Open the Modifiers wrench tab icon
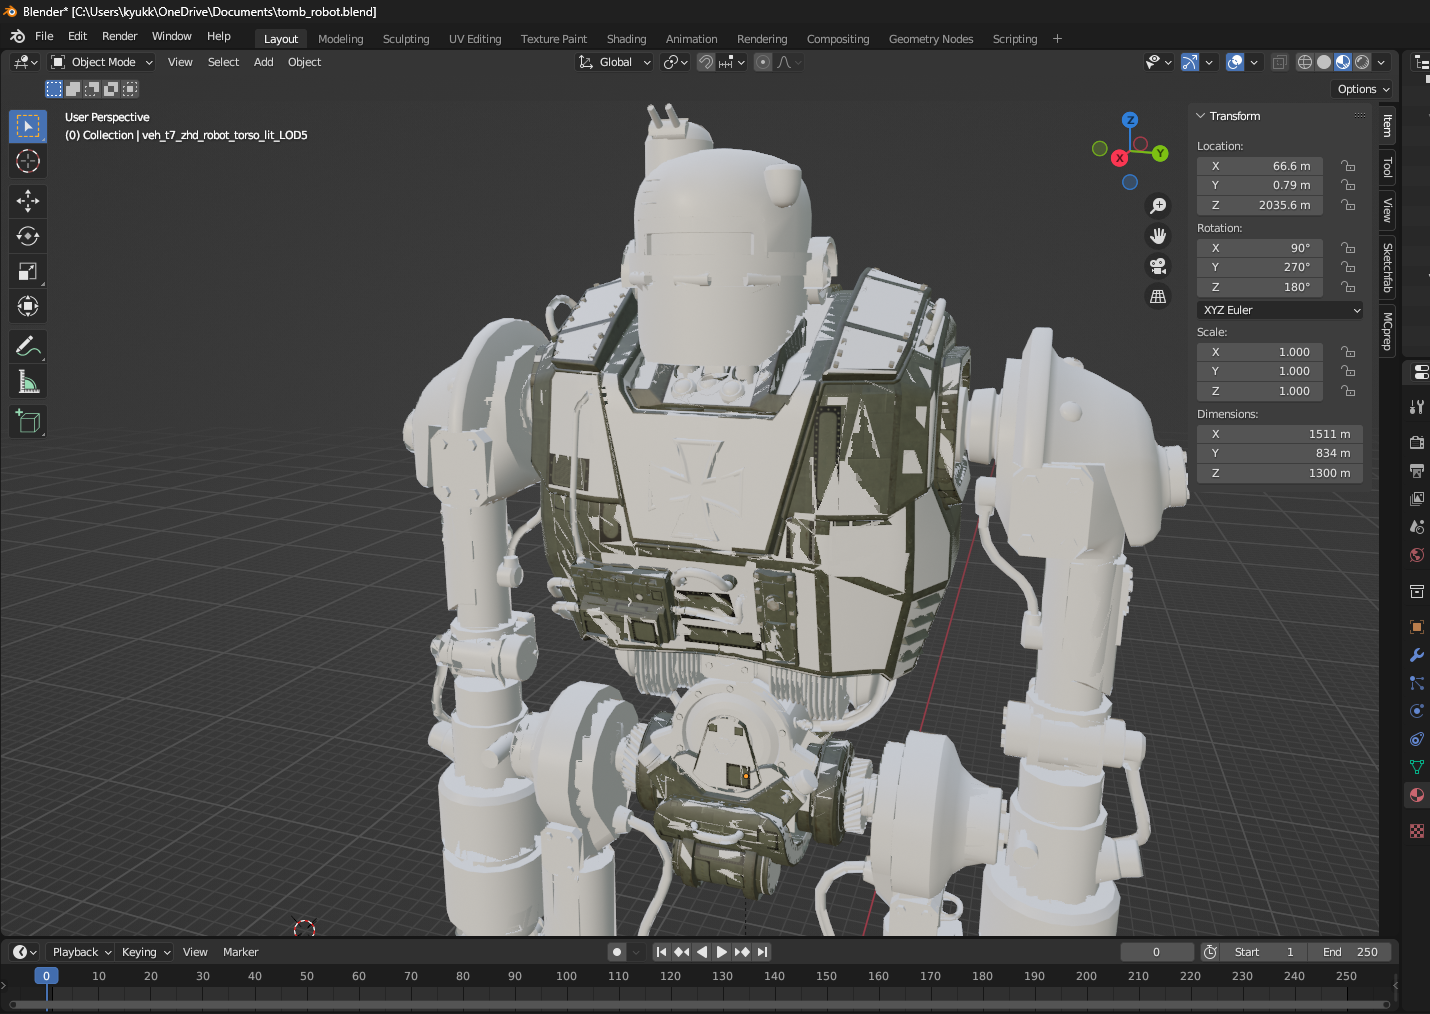Screen dimensions: 1430x1014 pos(1417,655)
